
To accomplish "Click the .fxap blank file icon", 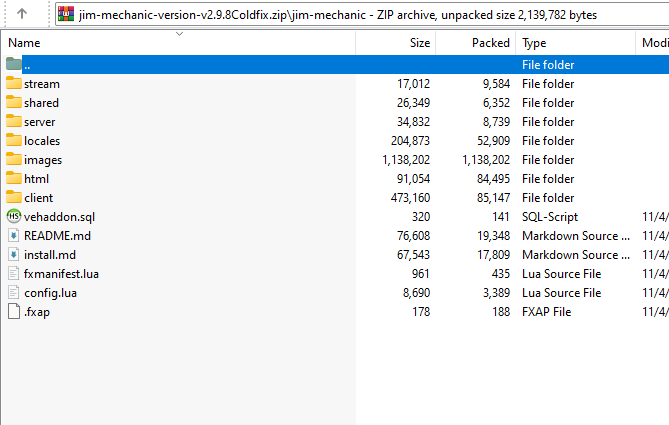I will 14,311.
